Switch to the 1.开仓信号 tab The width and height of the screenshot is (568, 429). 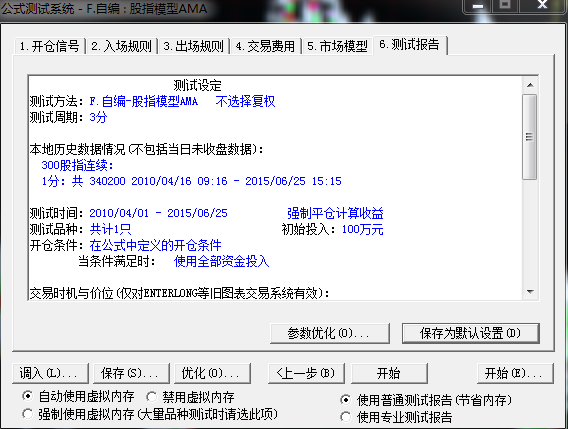click(50, 46)
